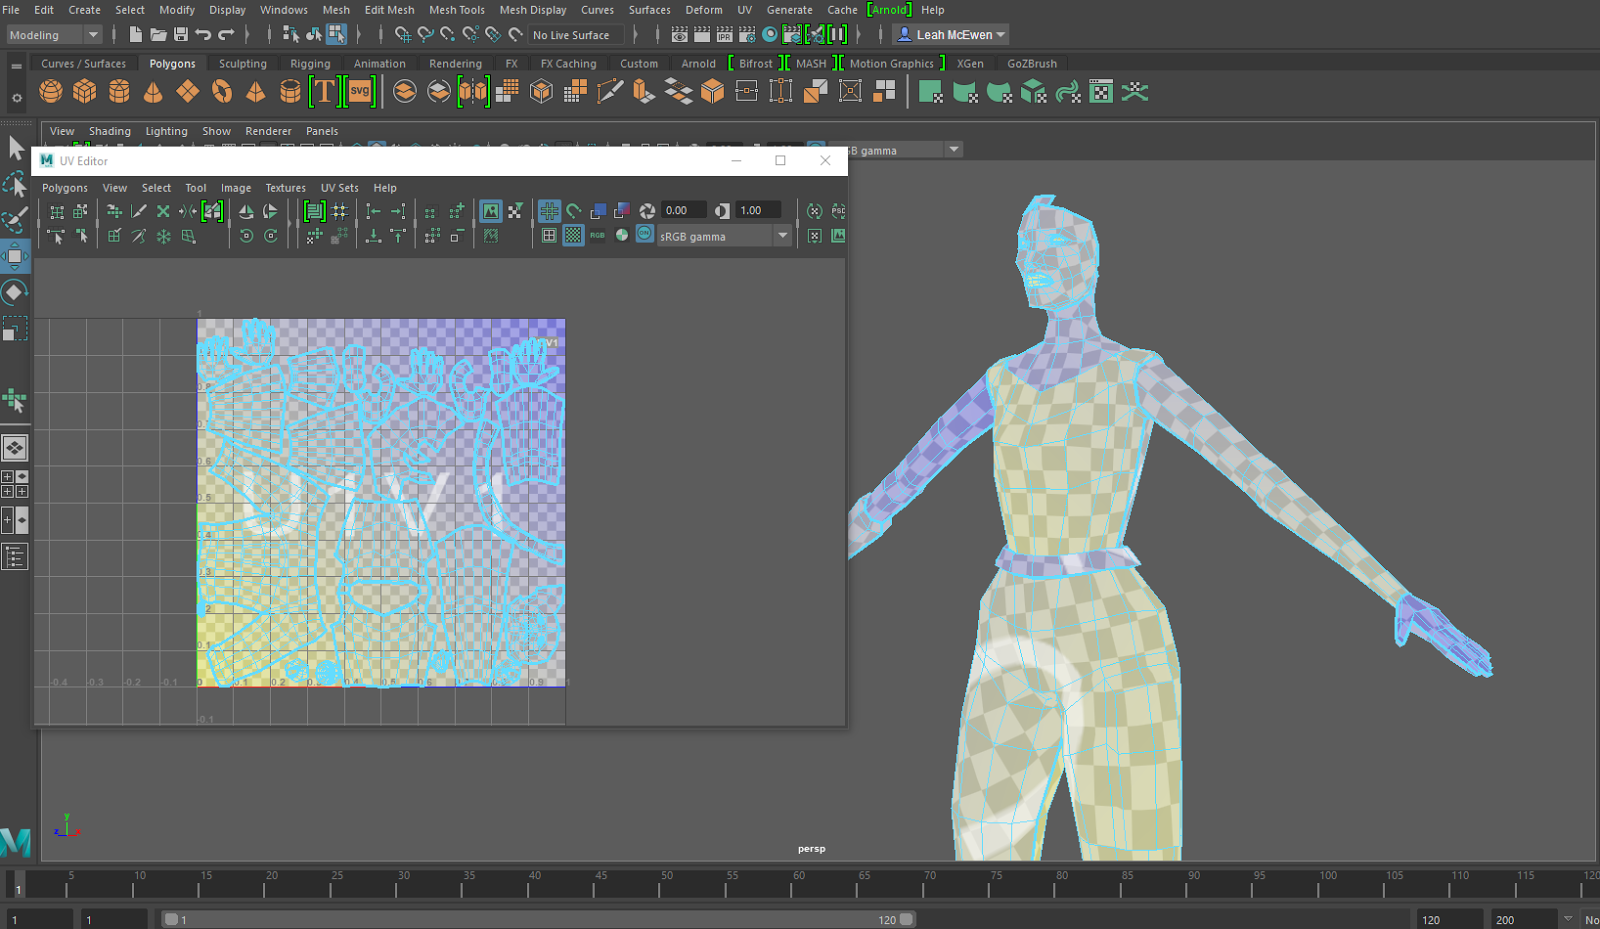
Task: Toggle RGB channels display in UV Editor
Action: [596, 235]
